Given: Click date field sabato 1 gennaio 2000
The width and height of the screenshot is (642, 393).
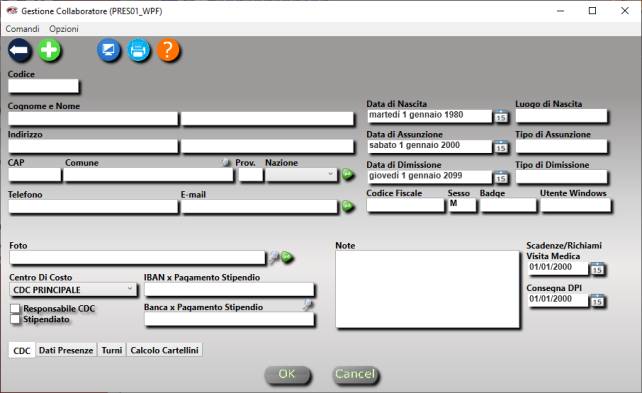Looking at the screenshot, I should click(x=429, y=146).
